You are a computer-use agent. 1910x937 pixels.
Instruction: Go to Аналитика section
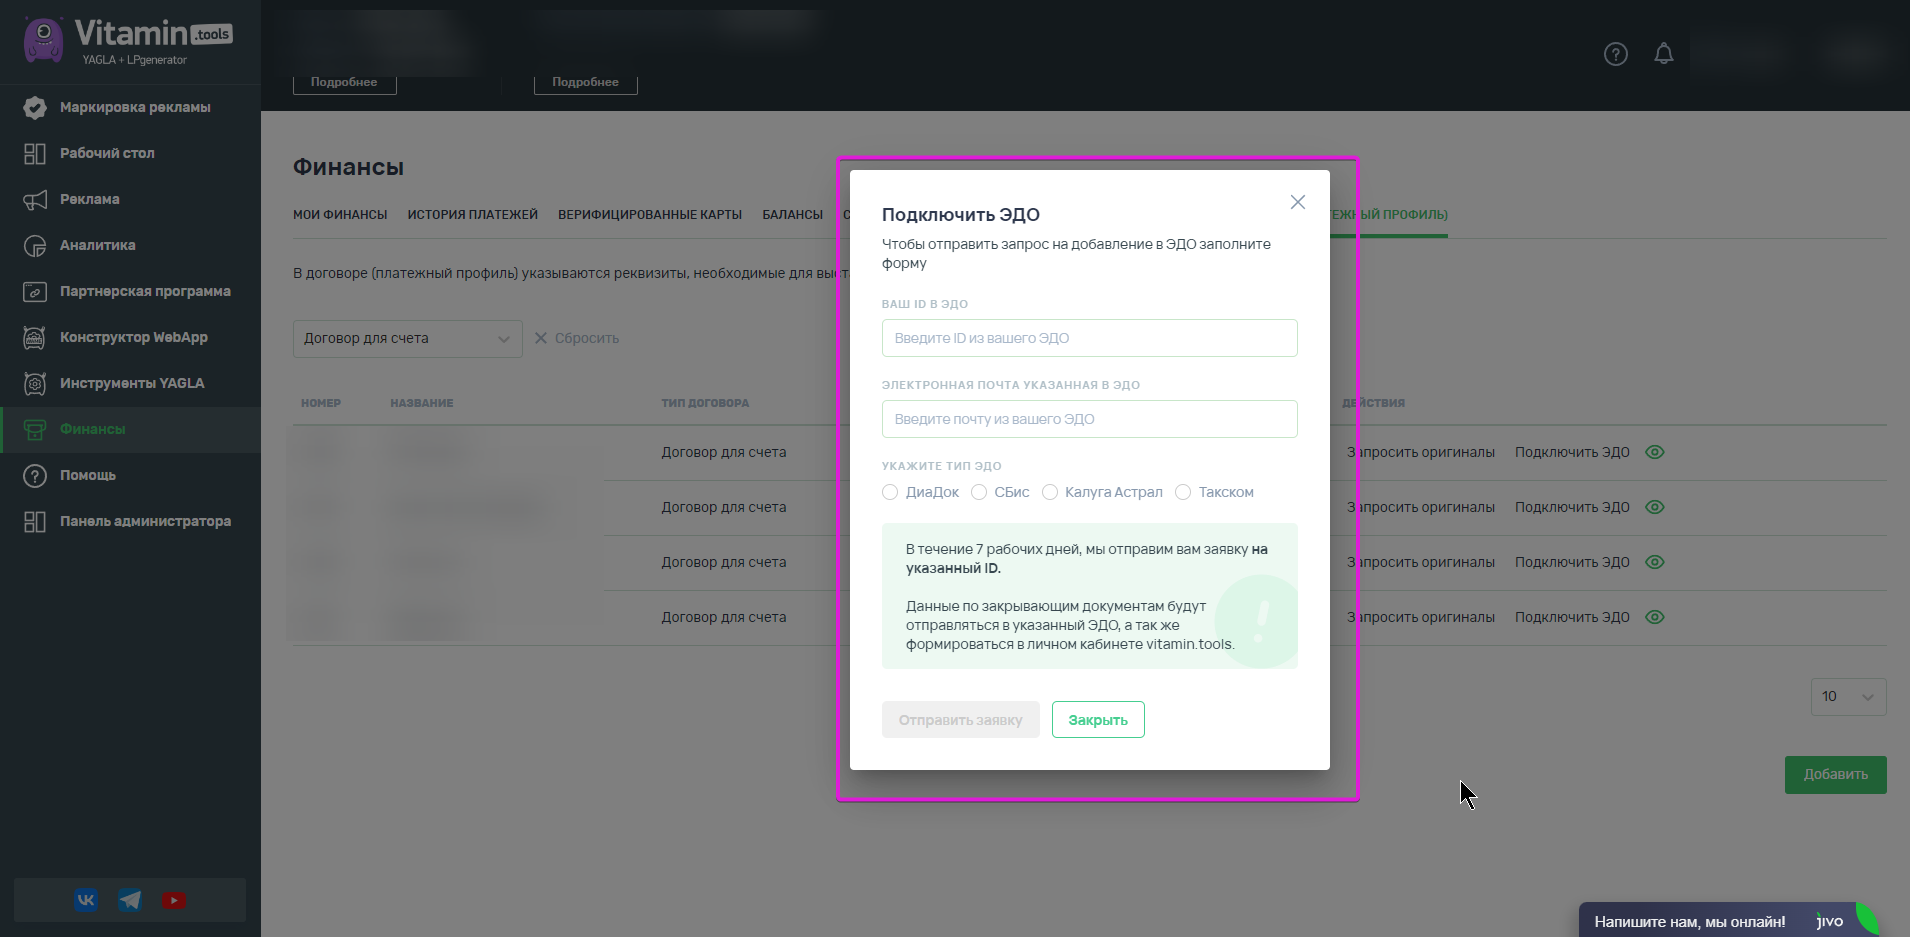click(x=98, y=245)
